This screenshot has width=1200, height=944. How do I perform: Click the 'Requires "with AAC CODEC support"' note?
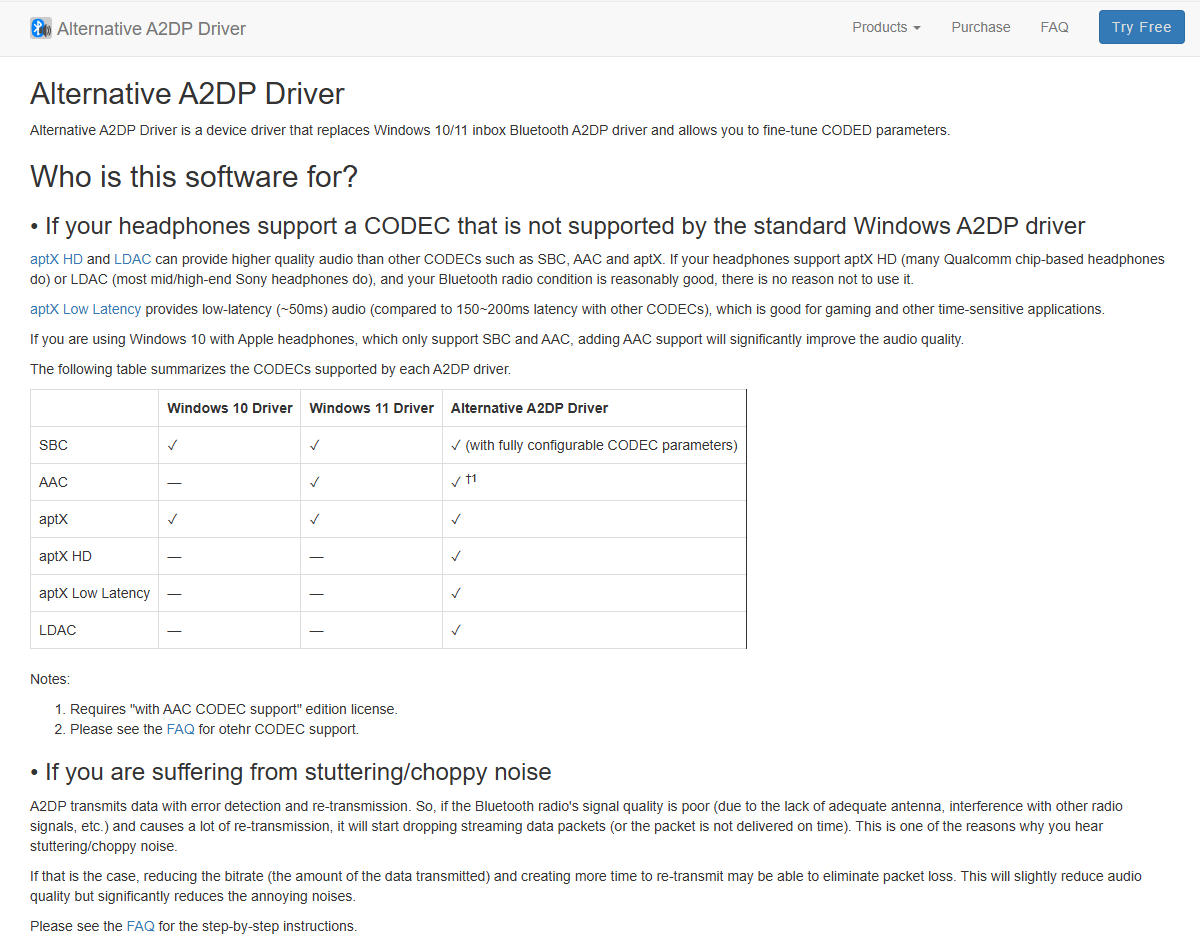[x=234, y=709]
